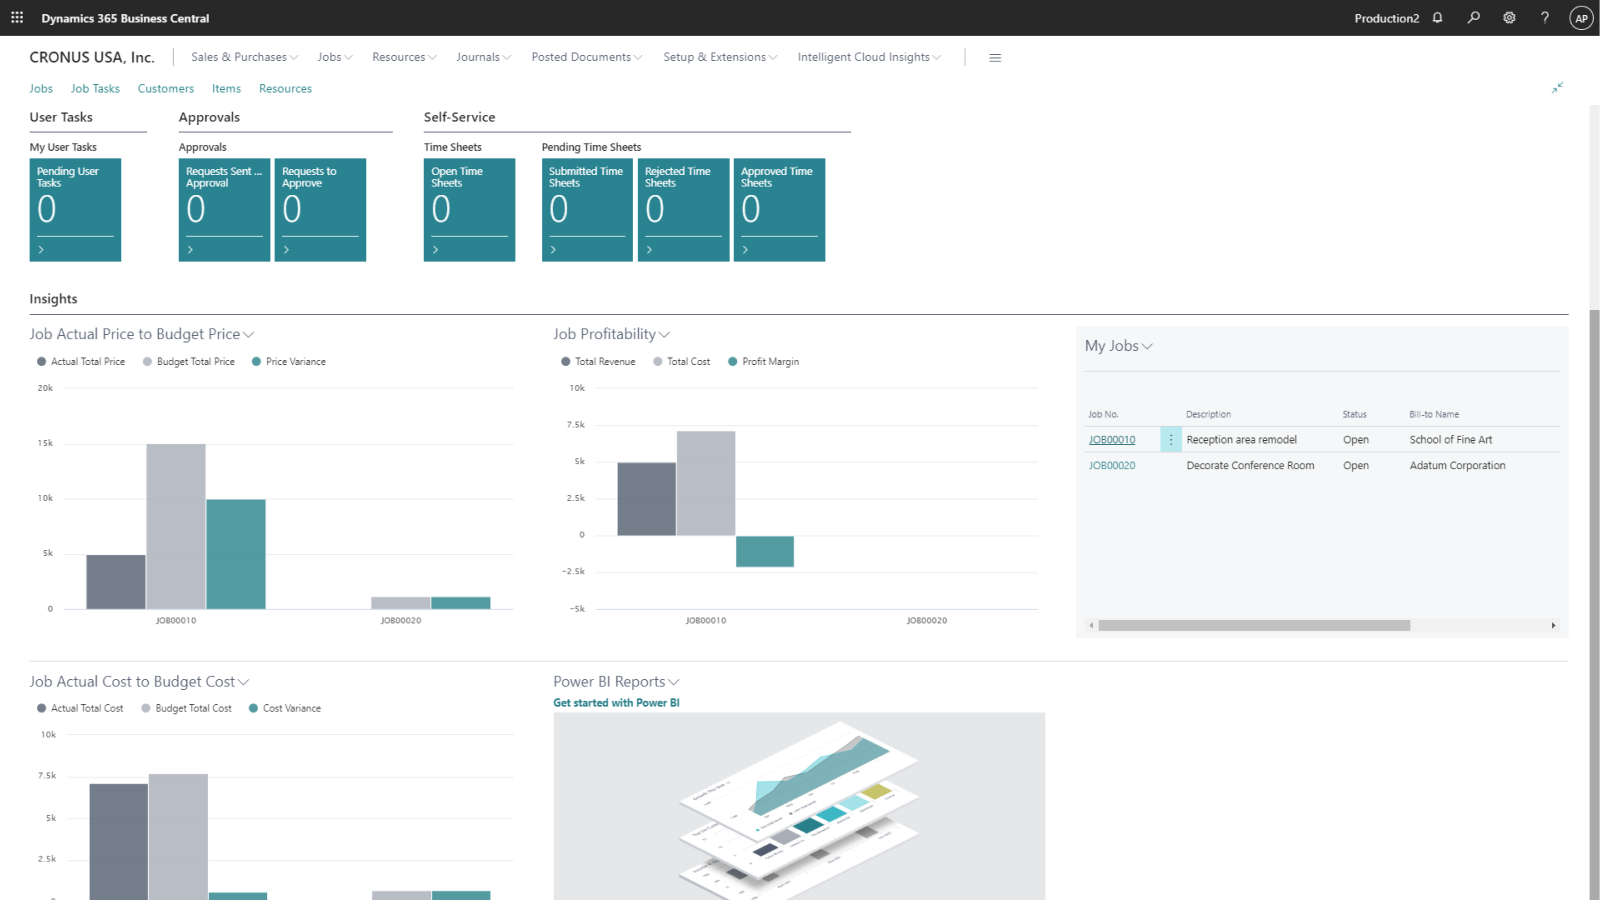Screen dimensions: 1600x900
Task: Open the notifications bell
Action: point(1437,17)
